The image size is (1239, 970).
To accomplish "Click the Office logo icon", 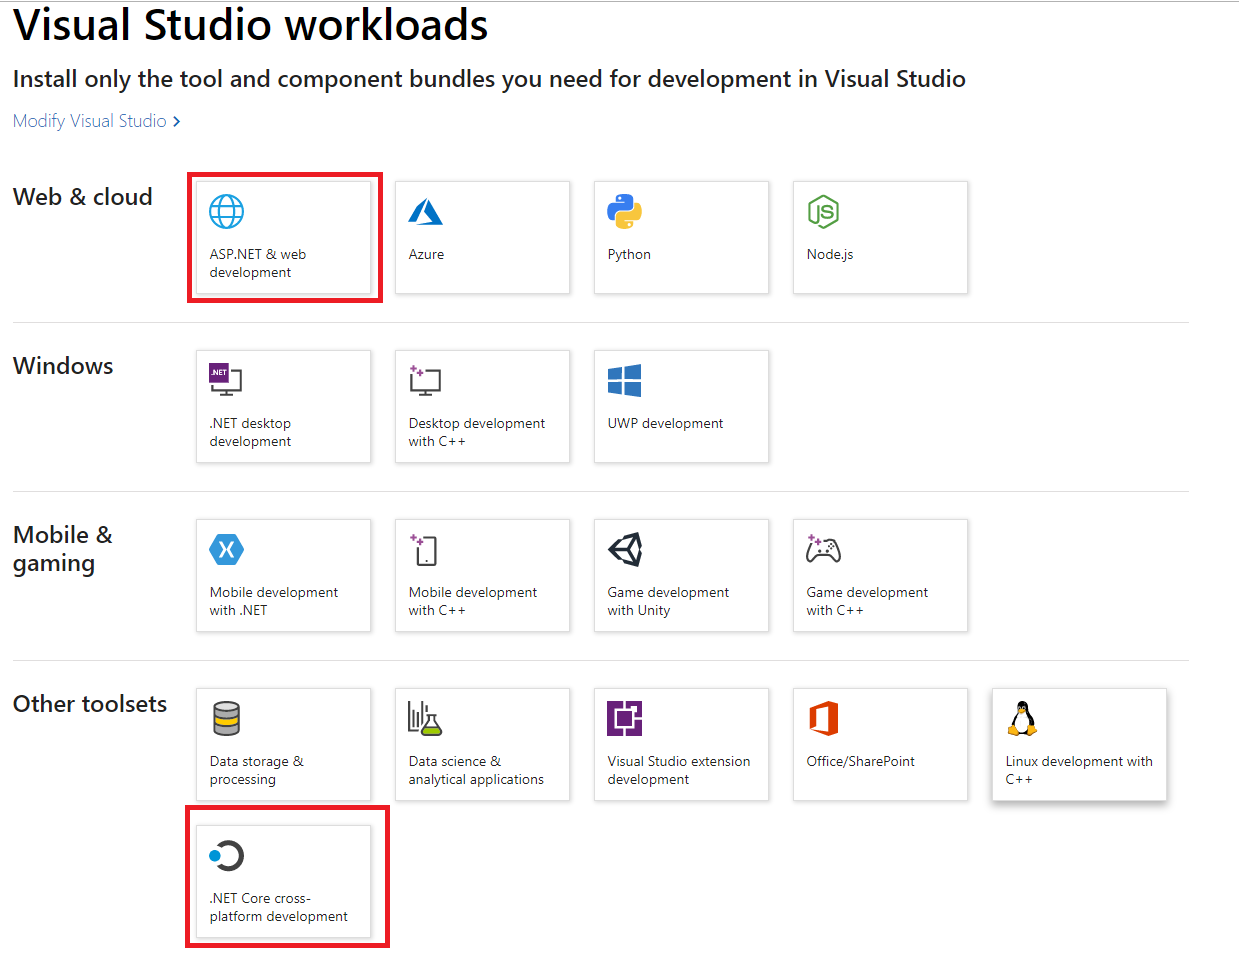I will tap(823, 718).
